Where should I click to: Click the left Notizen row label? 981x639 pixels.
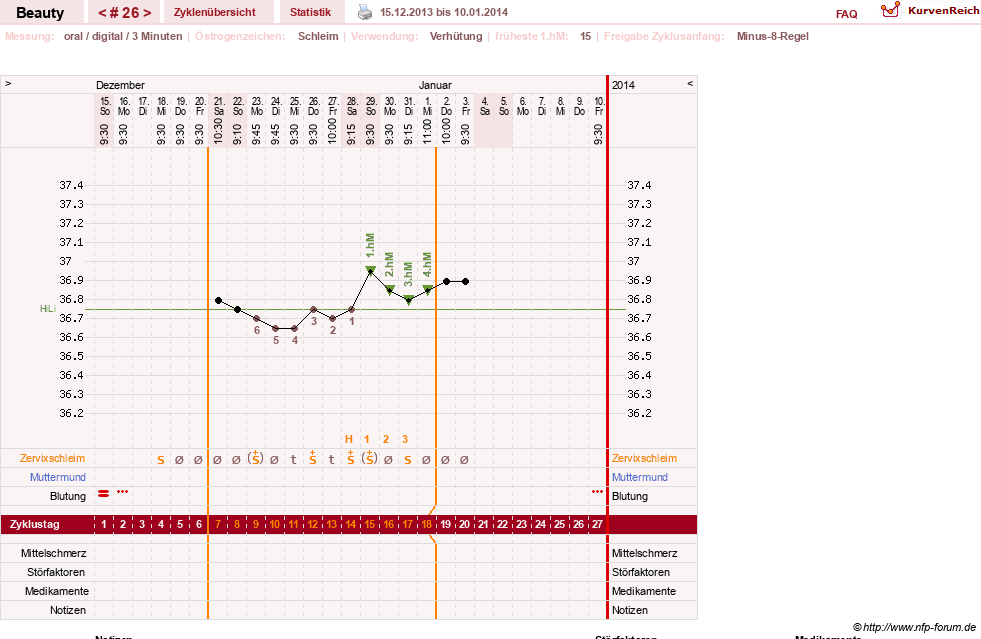(68, 610)
